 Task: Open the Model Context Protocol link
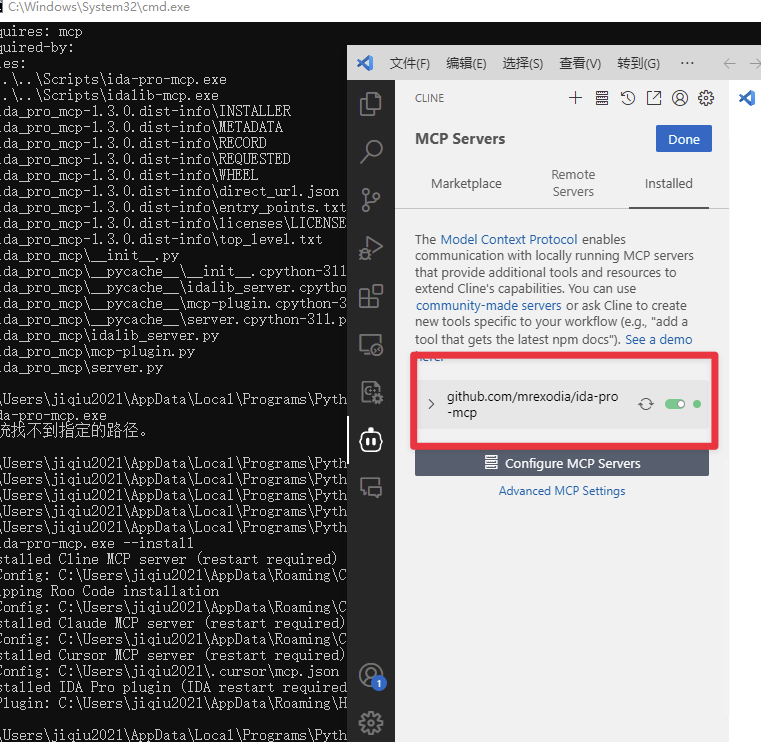pyautogui.click(x=509, y=239)
